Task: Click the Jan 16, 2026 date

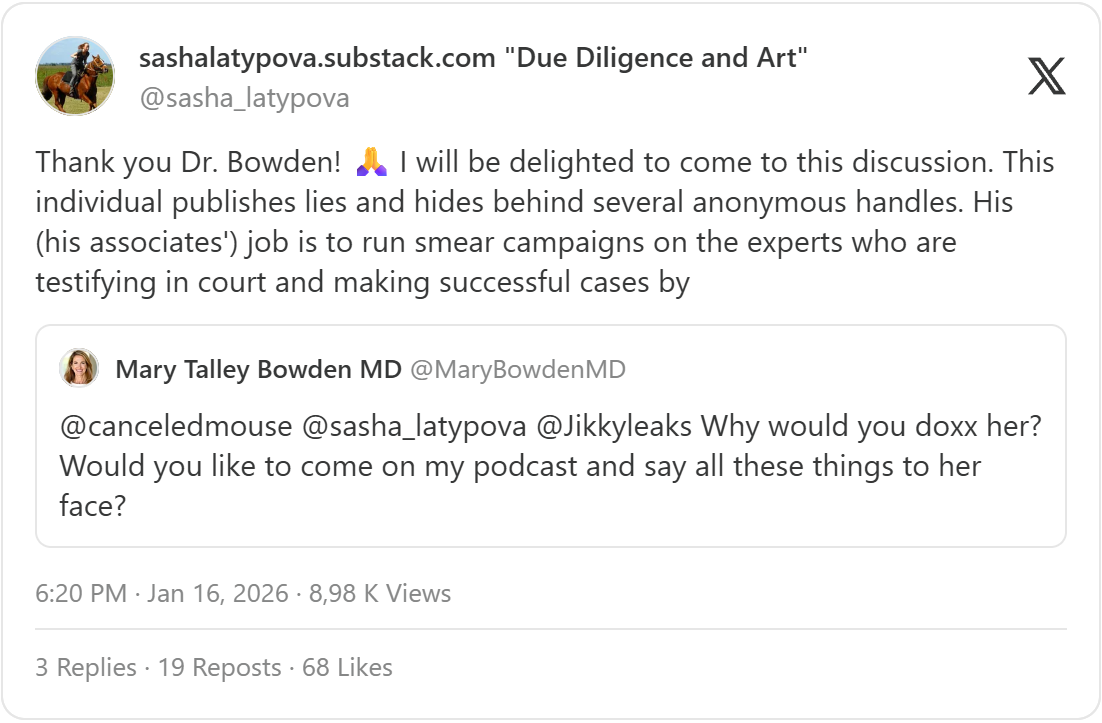Action: point(220,593)
